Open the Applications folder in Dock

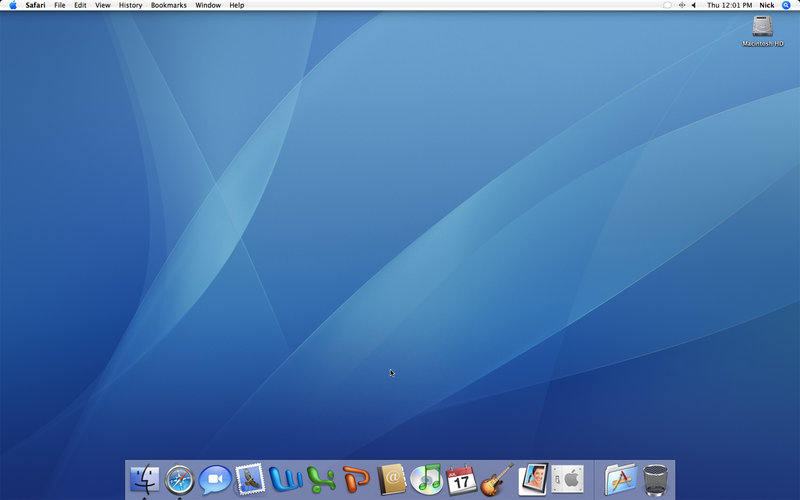click(x=621, y=480)
